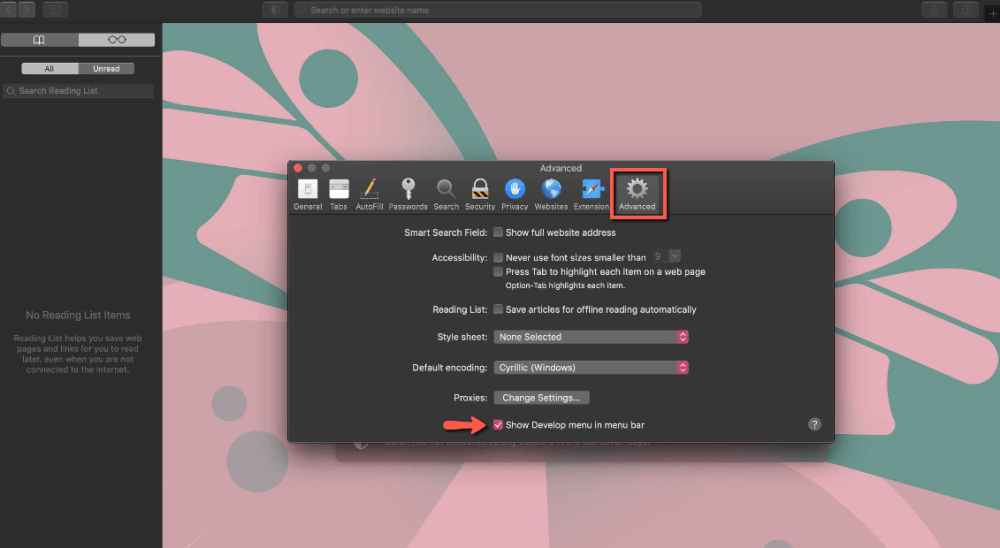Enable Never use font sizes smaller than

click(x=498, y=257)
